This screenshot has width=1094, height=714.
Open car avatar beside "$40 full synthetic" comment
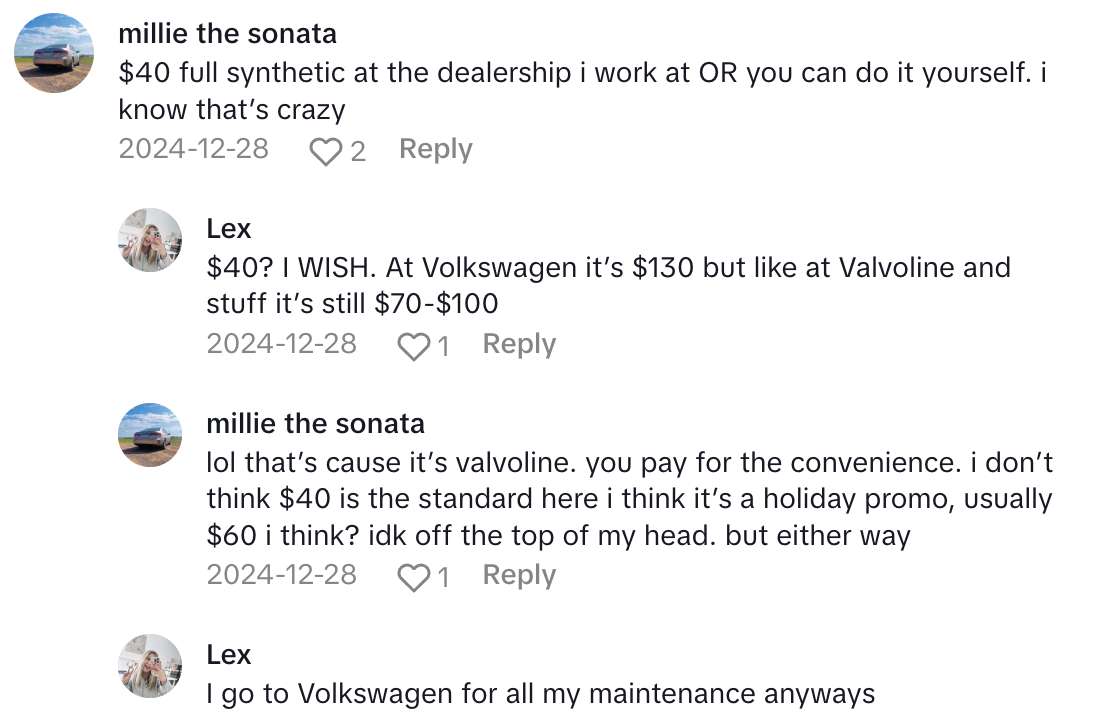click(55, 53)
